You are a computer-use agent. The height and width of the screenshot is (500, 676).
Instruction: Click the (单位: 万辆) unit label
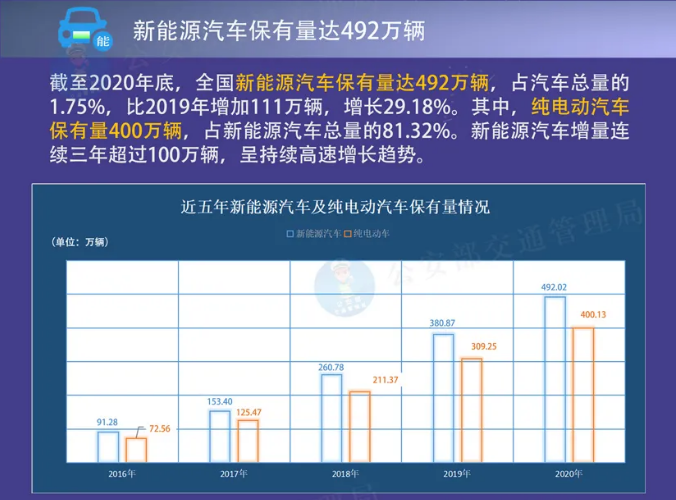pos(77,243)
